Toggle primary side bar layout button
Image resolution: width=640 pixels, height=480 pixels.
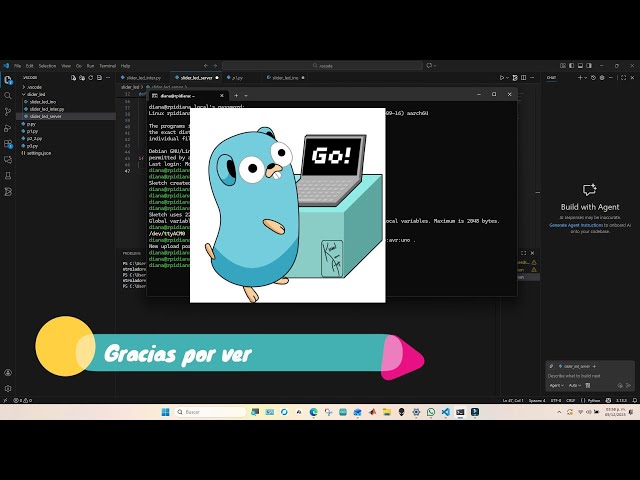pos(571,65)
